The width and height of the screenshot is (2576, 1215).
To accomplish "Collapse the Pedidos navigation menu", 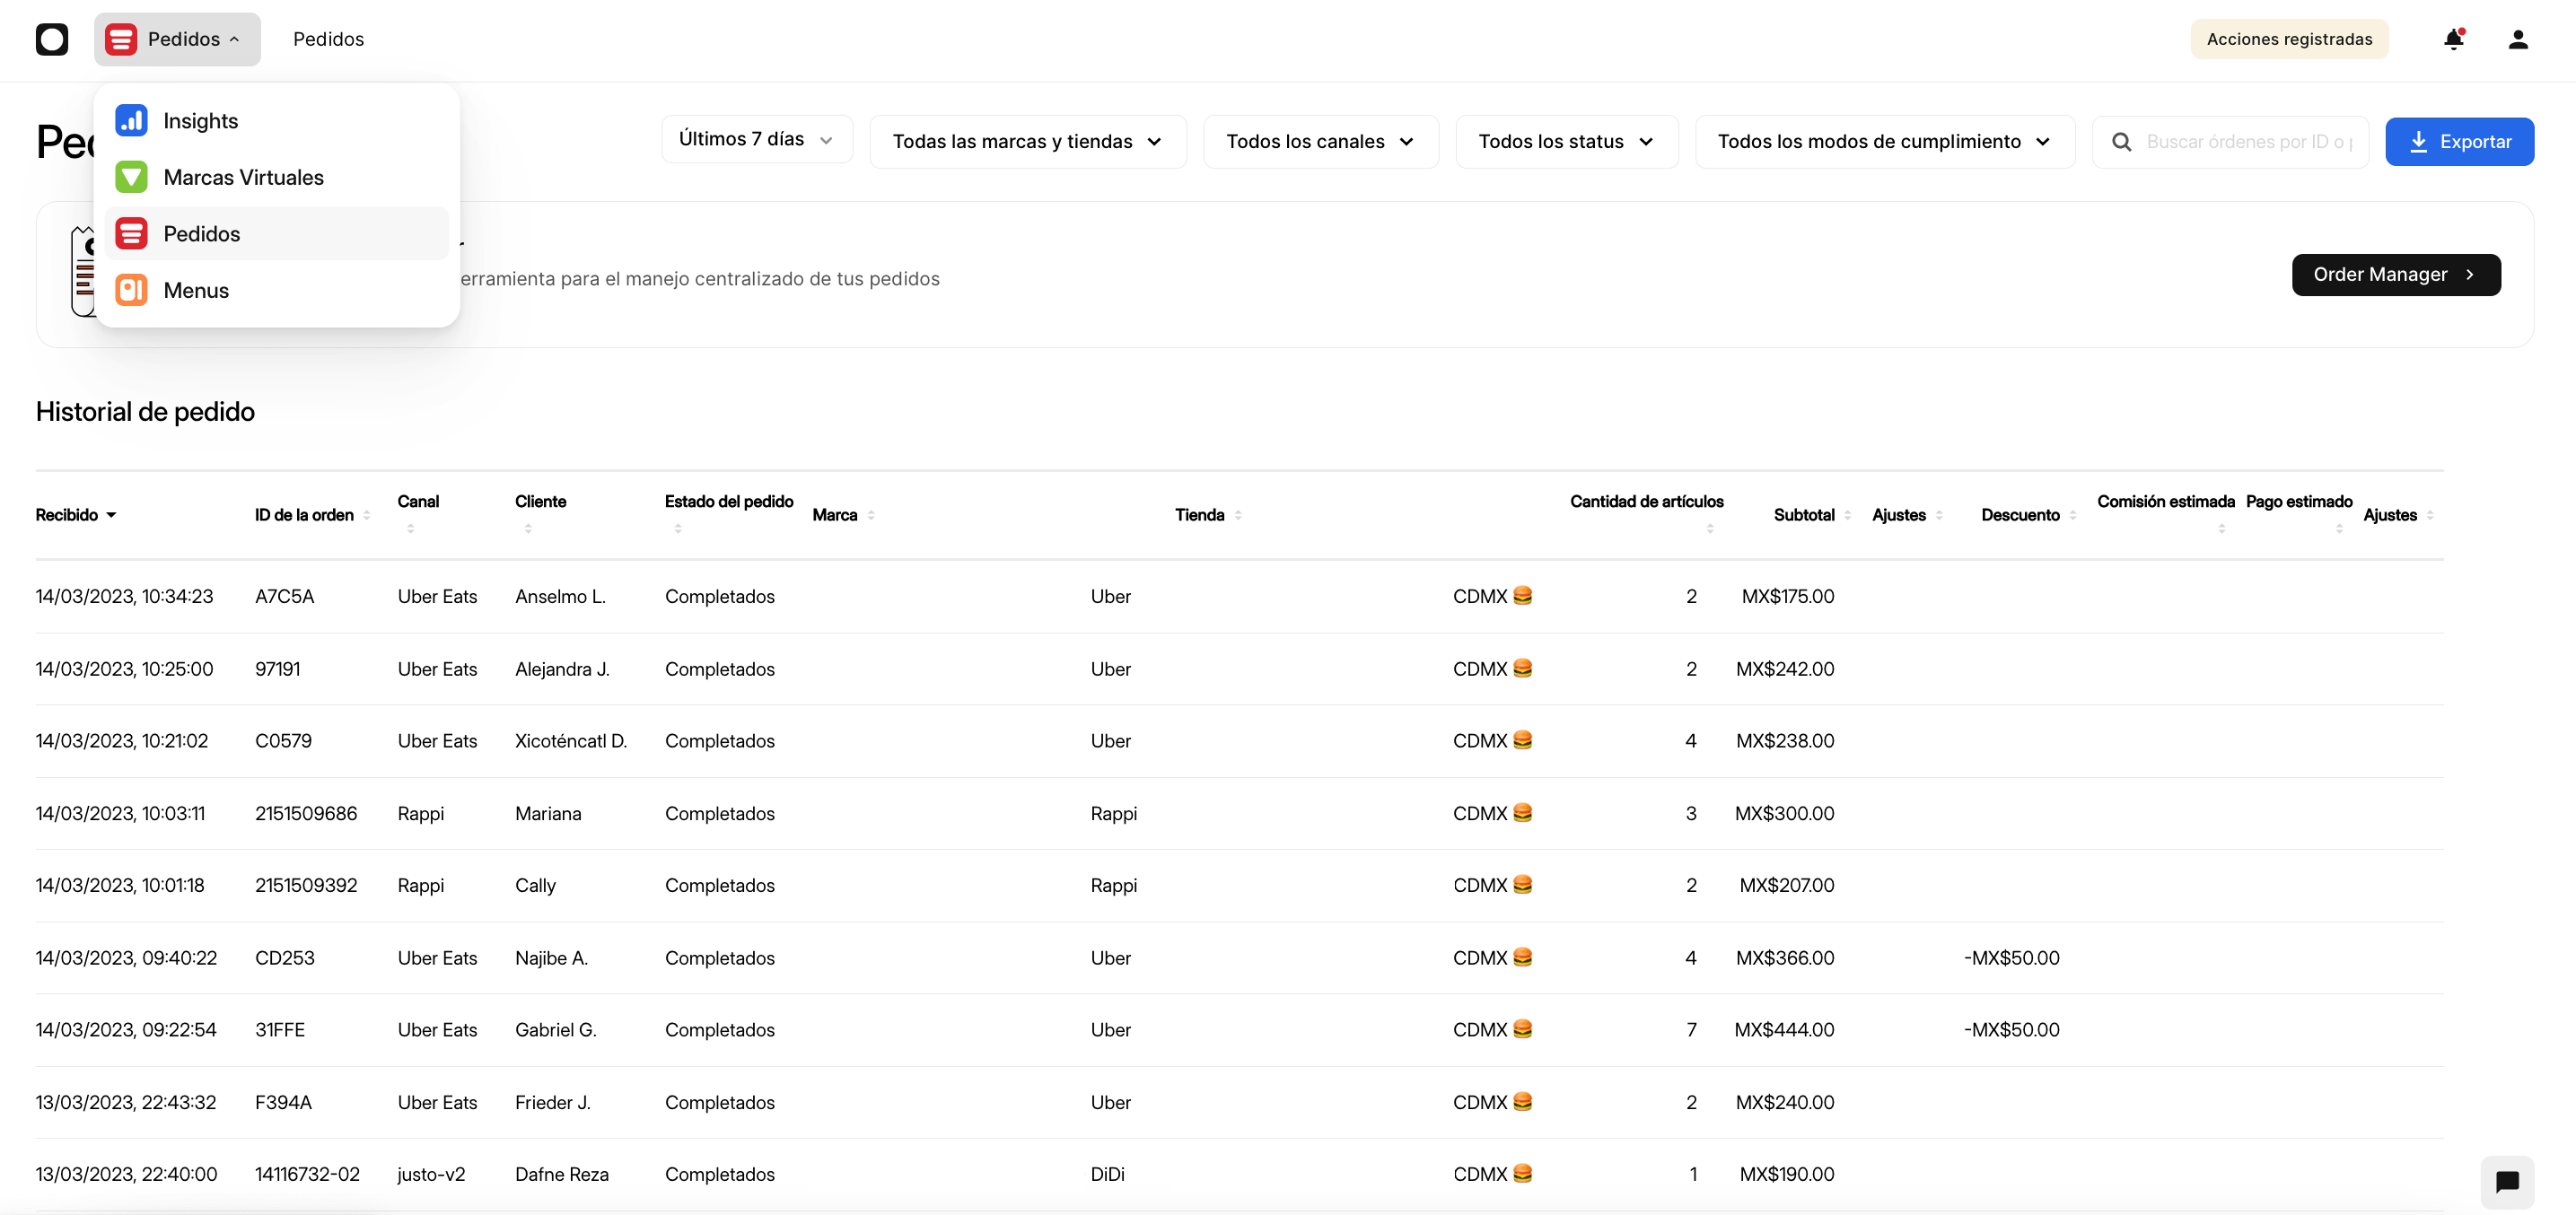I will (x=177, y=39).
